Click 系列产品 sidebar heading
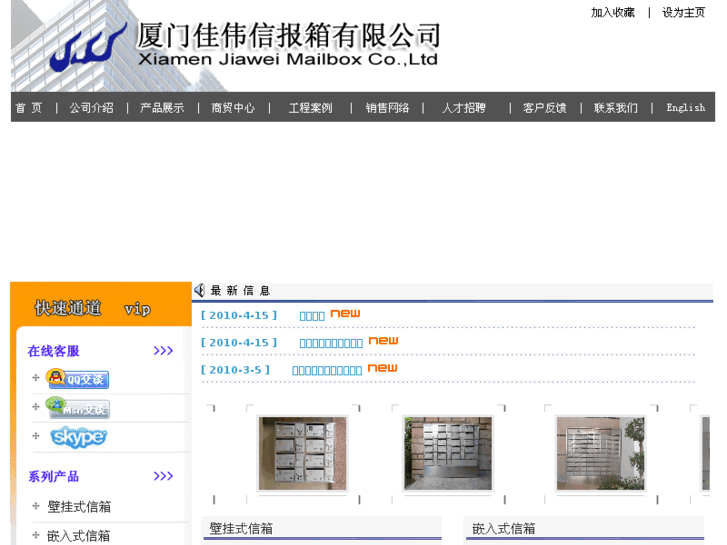Viewport: 727px width, 545px height. (53, 476)
